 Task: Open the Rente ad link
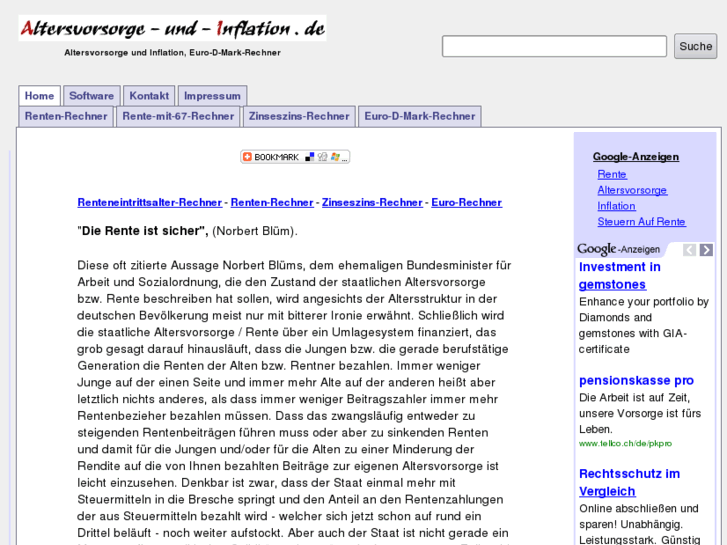[x=612, y=174]
